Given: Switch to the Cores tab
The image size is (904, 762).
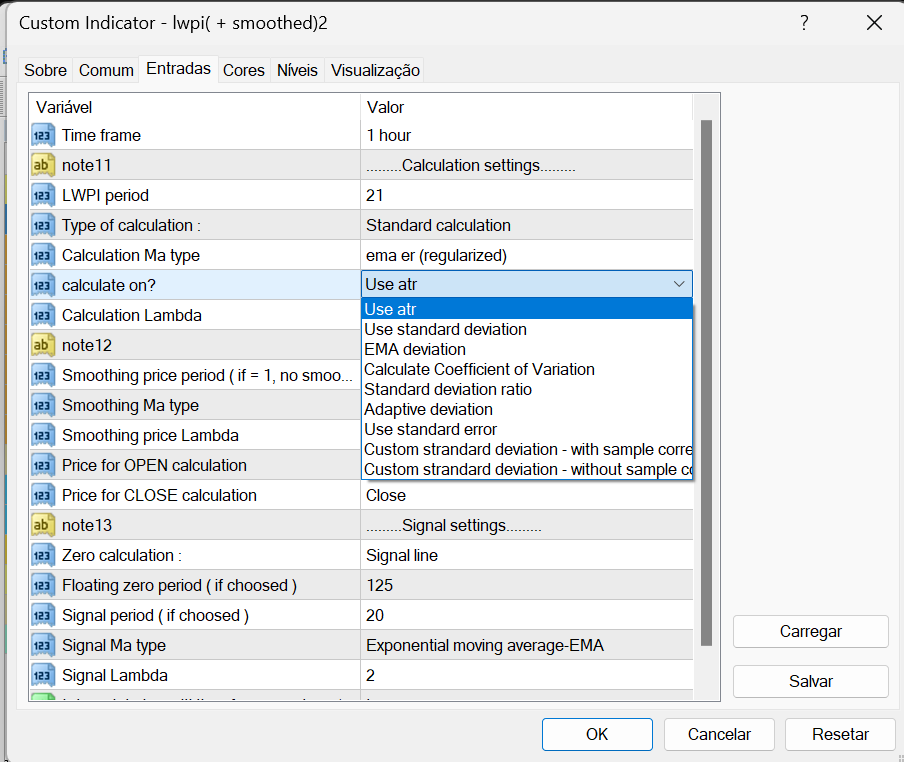Looking at the screenshot, I should tap(244, 70).
